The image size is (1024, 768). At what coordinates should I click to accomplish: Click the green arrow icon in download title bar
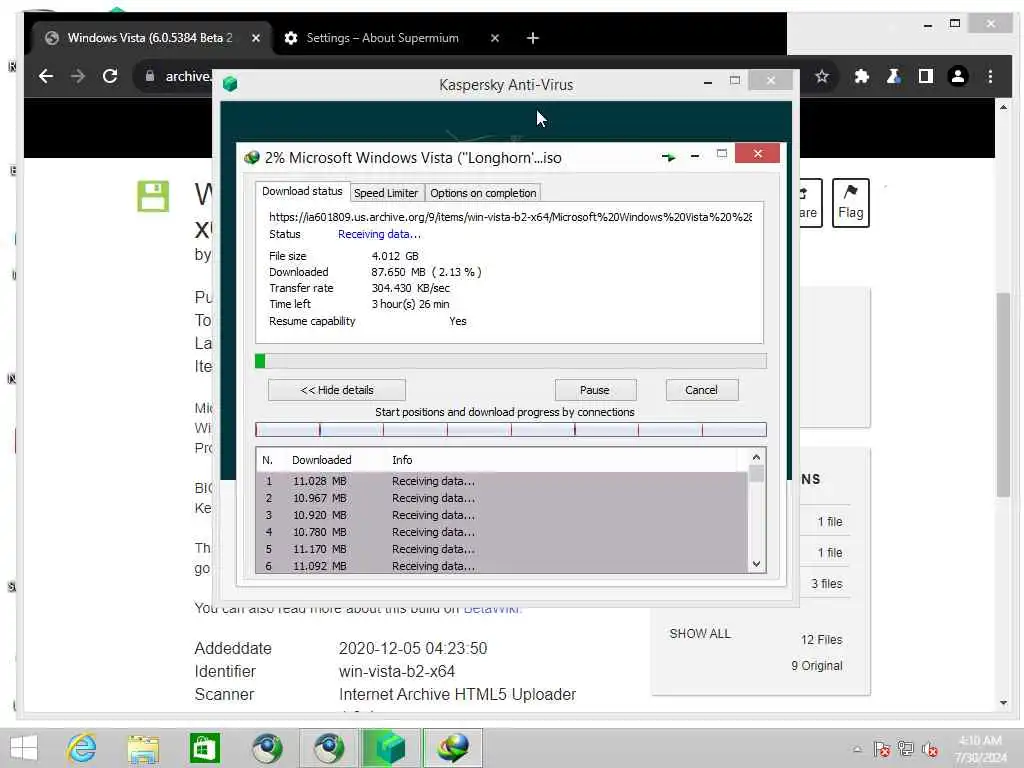668,157
